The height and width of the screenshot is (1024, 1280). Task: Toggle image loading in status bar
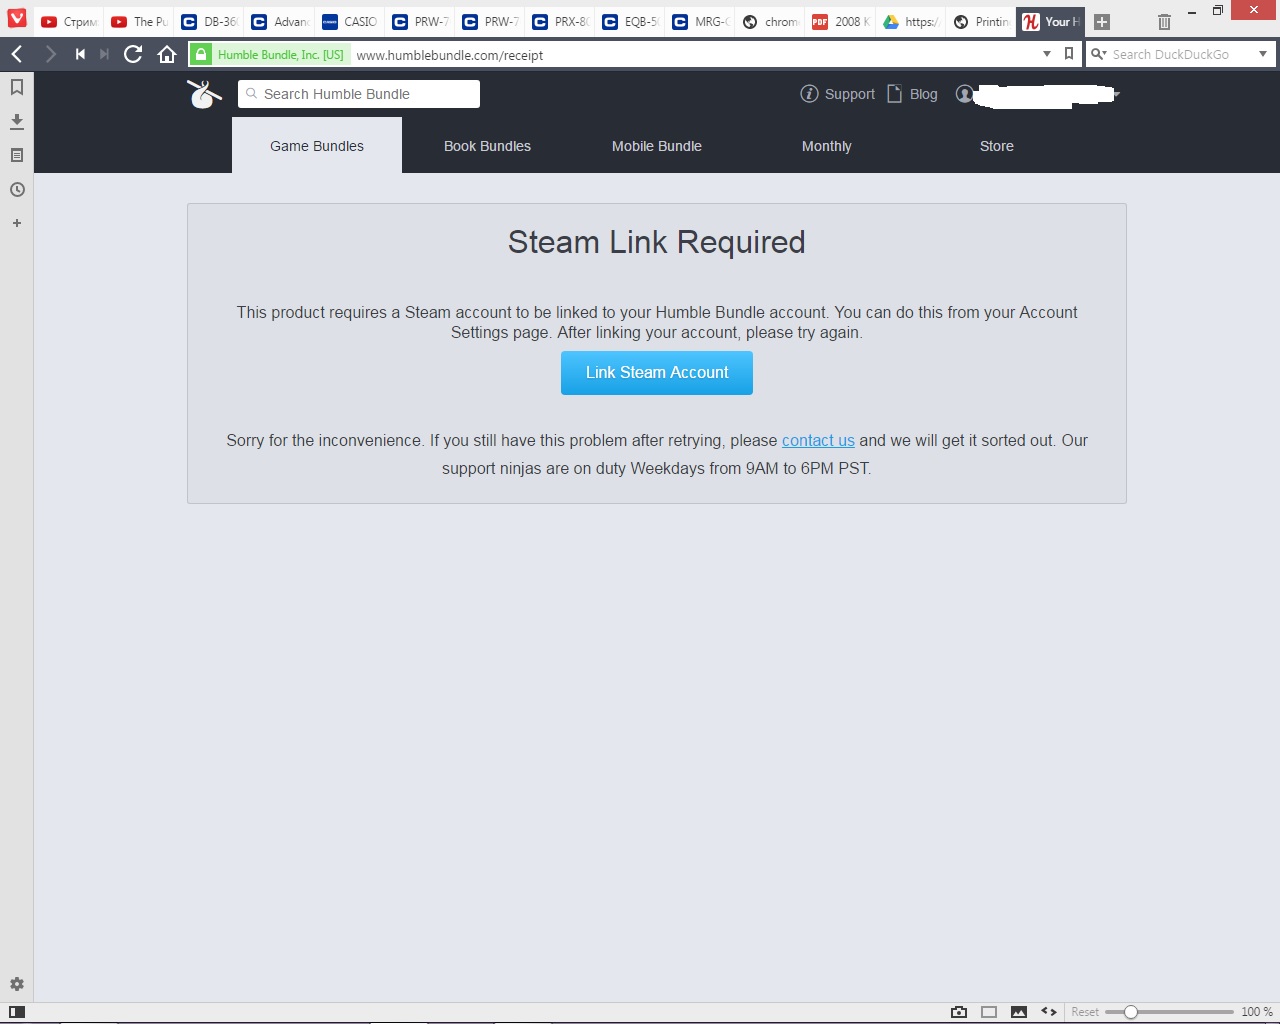(x=1019, y=1012)
